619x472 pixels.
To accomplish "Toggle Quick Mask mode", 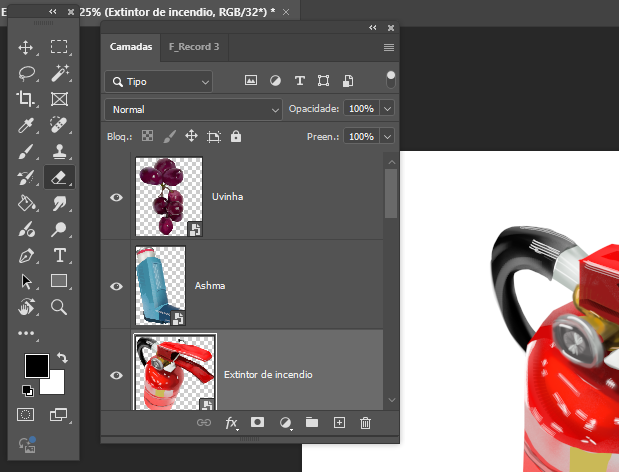I will point(26,415).
